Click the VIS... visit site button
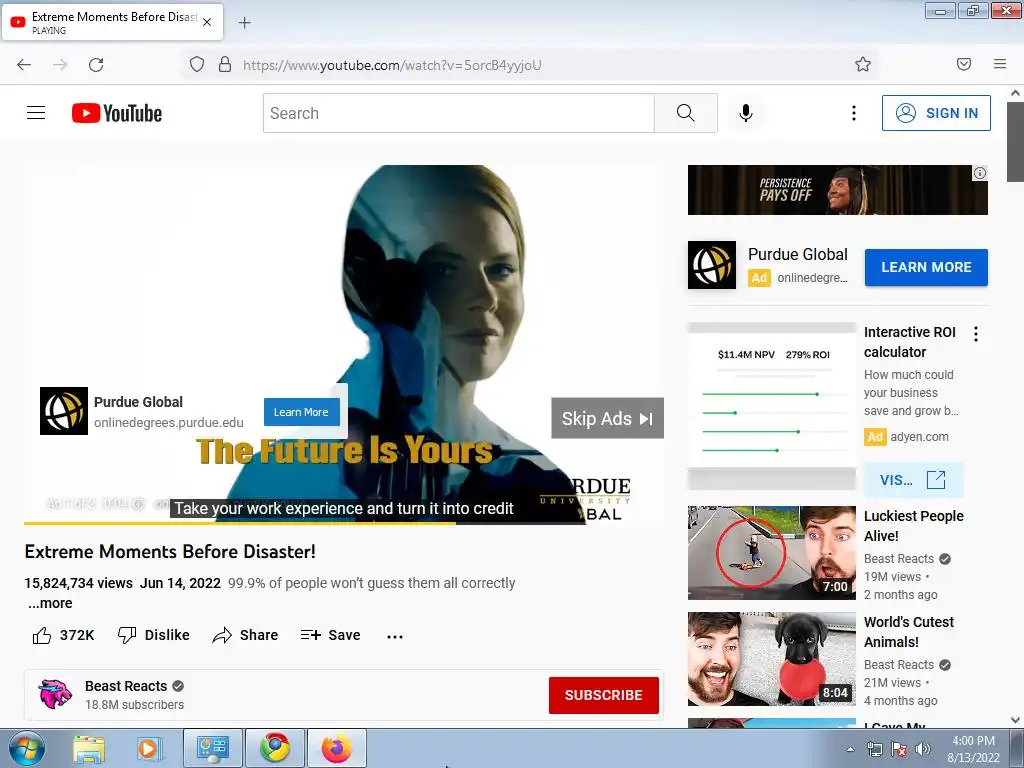Image resolution: width=1024 pixels, height=768 pixels. click(913, 480)
